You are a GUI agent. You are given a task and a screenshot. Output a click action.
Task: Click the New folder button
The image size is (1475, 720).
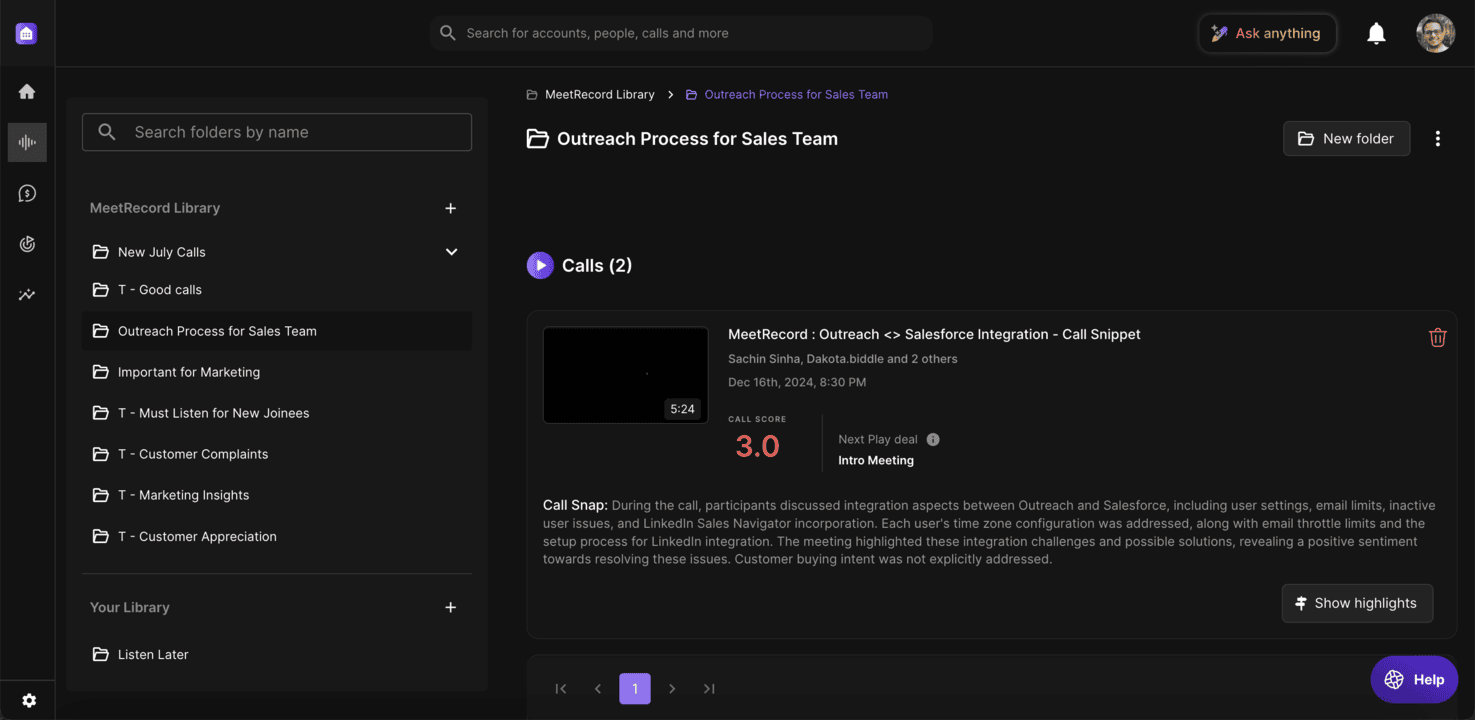pos(1346,139)
